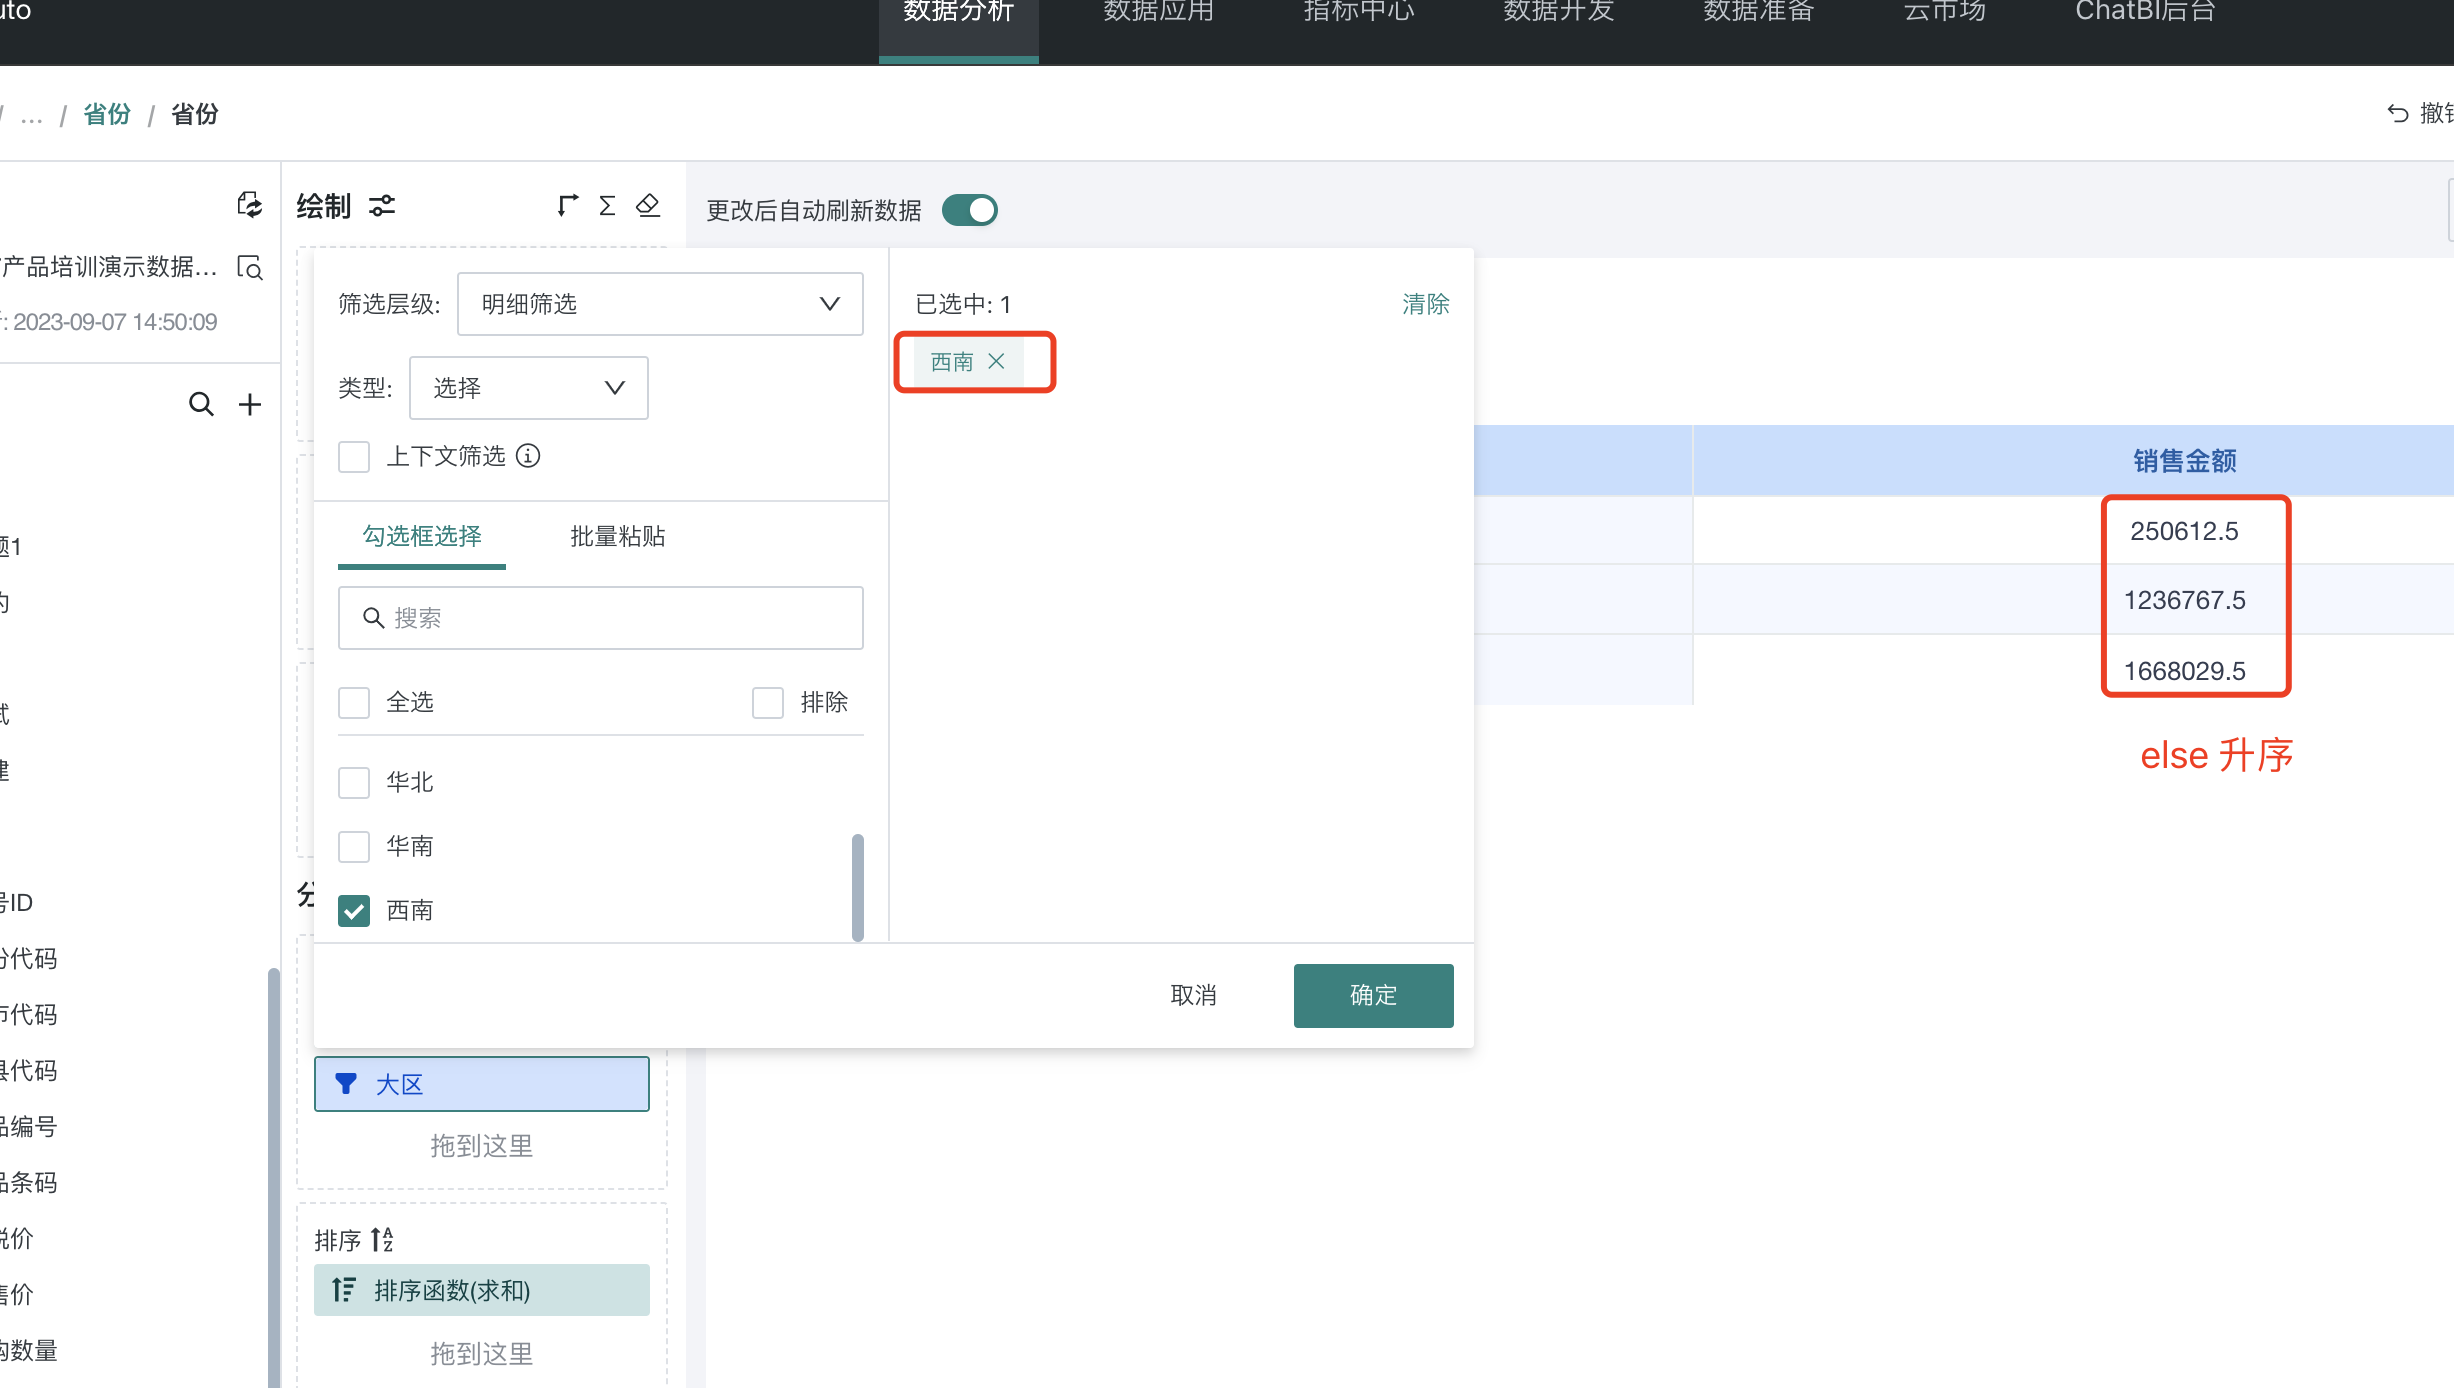Click the 确定 confirm button
The image size is (2454, 1388).
(1372, 995)
